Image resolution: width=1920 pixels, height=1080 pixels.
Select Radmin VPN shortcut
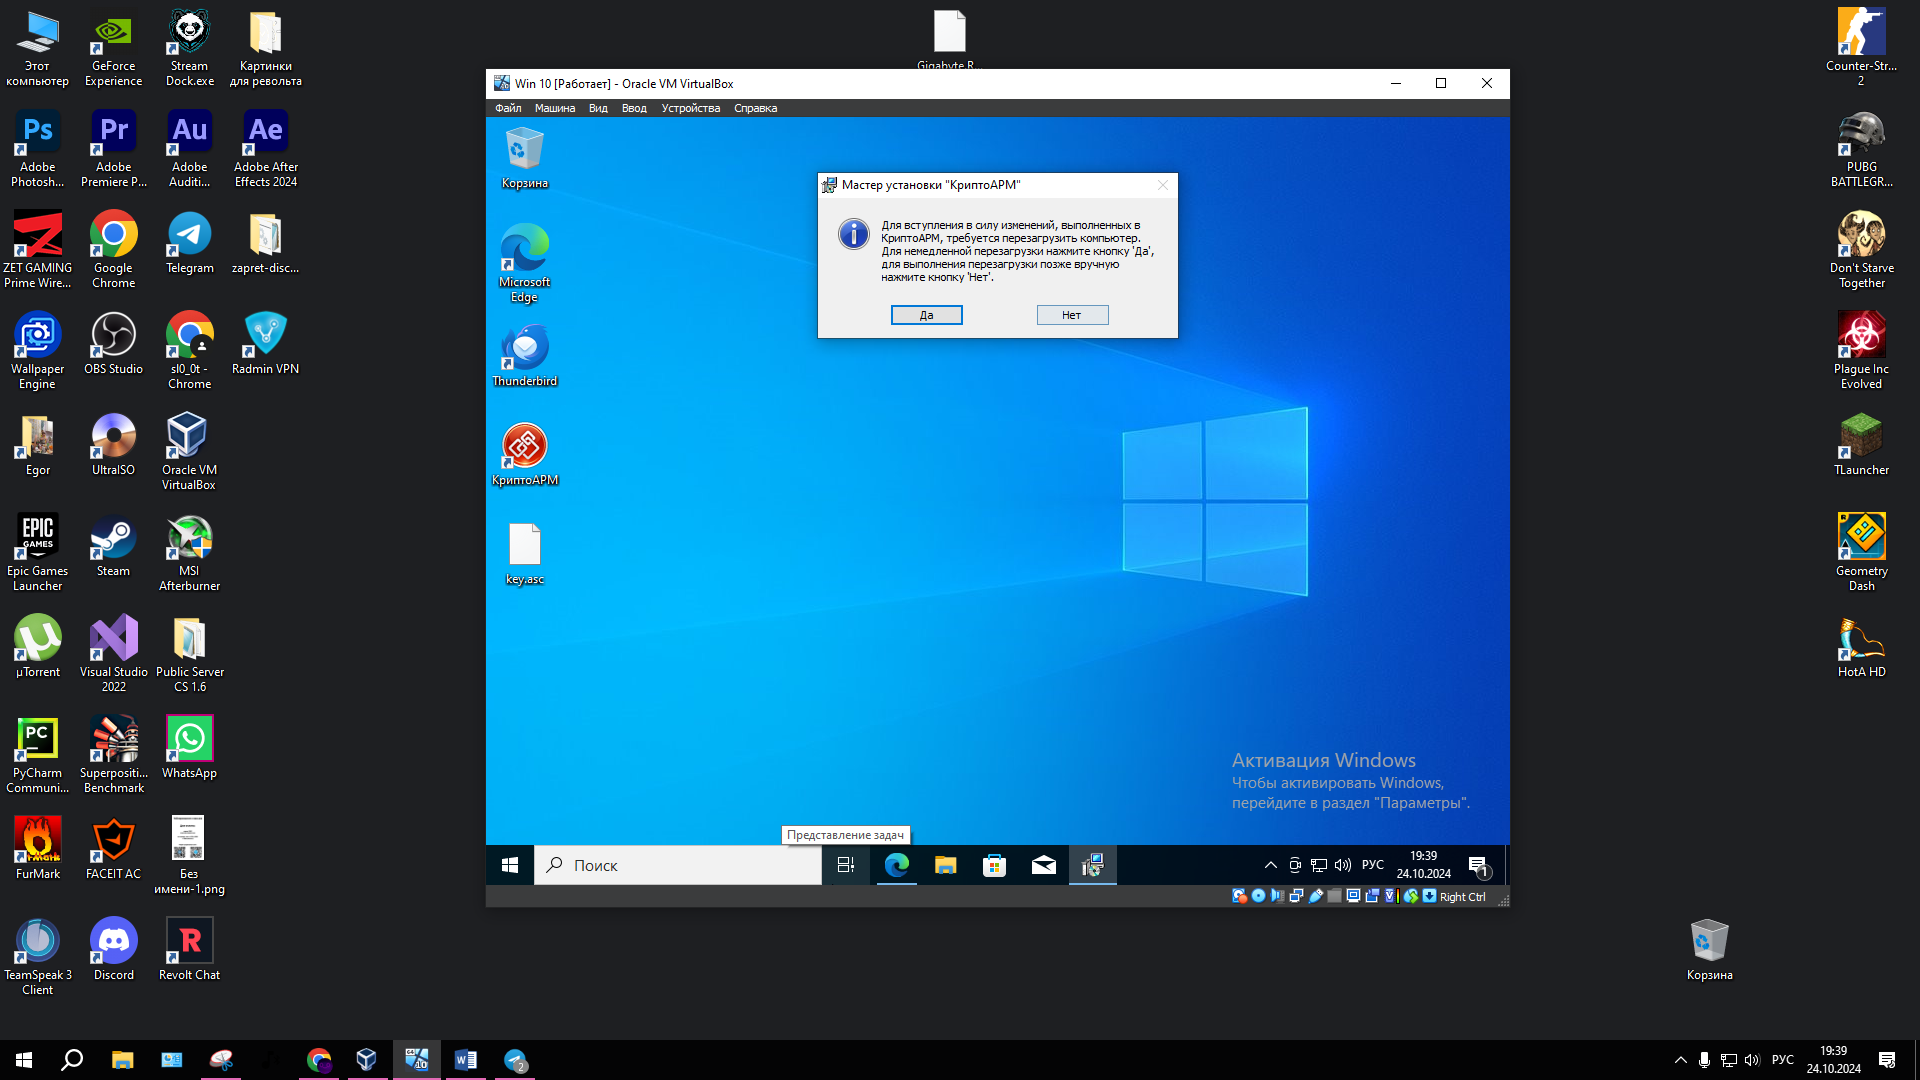tap(266, 344)
